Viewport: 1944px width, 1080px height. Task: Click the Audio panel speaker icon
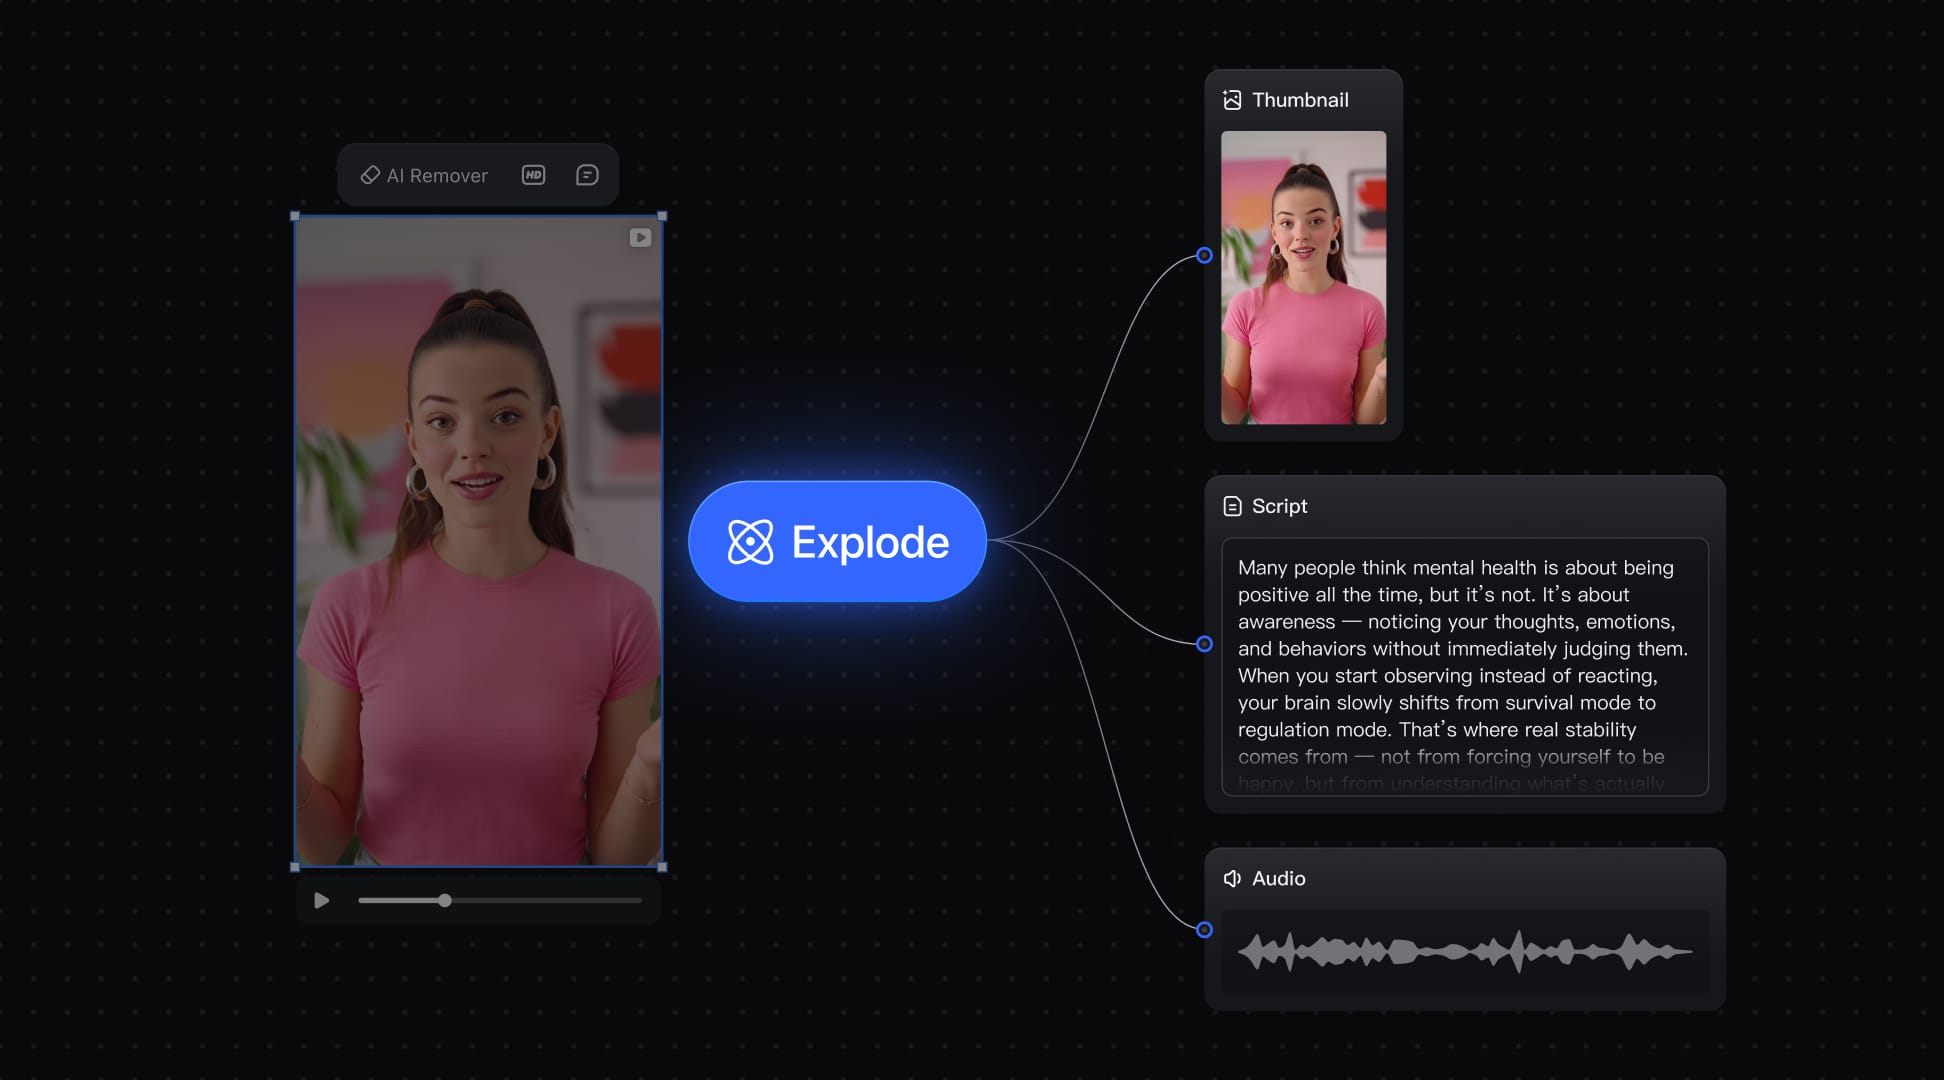tap(1232, 878)
